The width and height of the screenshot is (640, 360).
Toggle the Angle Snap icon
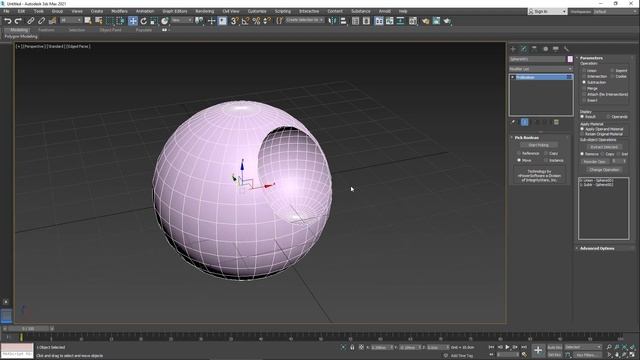[x=245, y=21]
